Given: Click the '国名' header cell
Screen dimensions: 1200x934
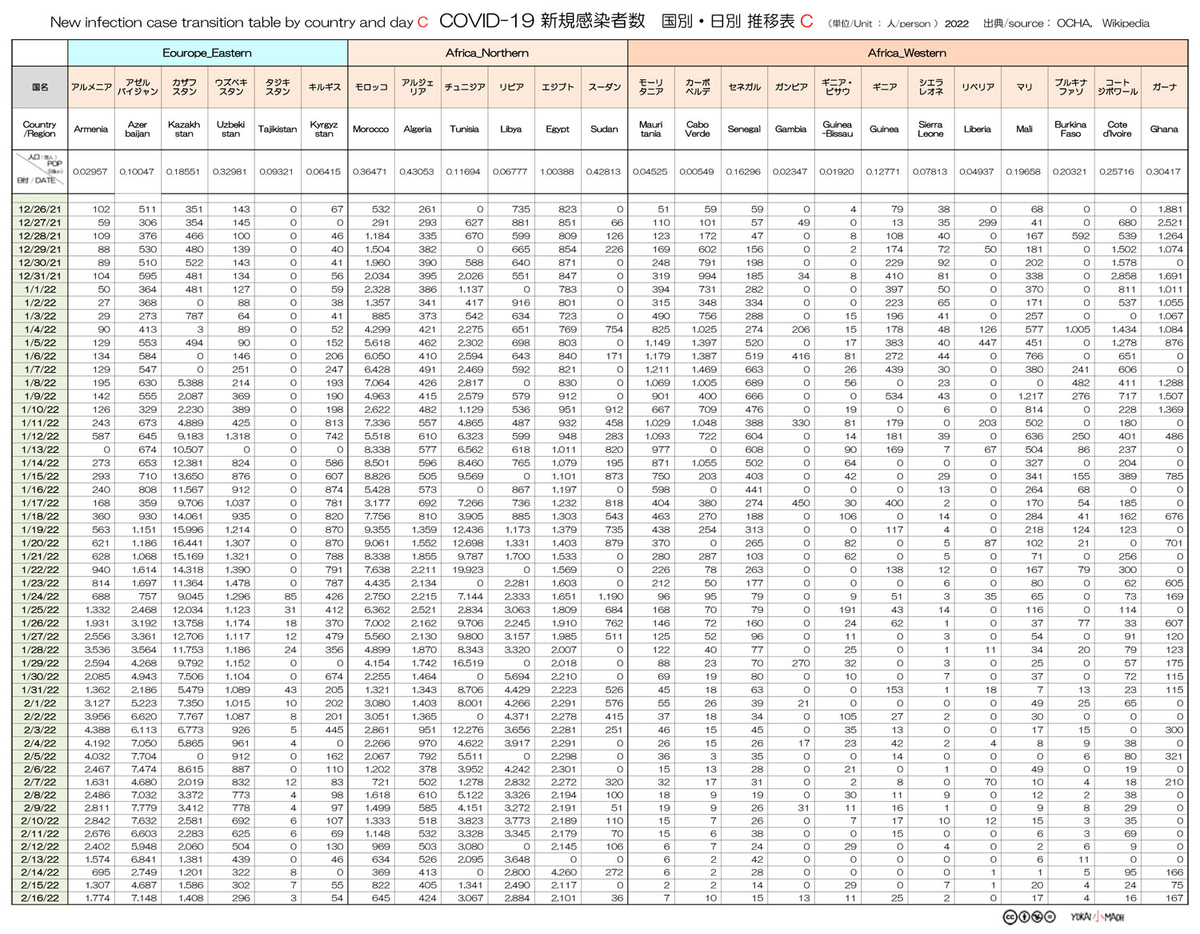Looking at the screenshot, I should coord(41,87).
